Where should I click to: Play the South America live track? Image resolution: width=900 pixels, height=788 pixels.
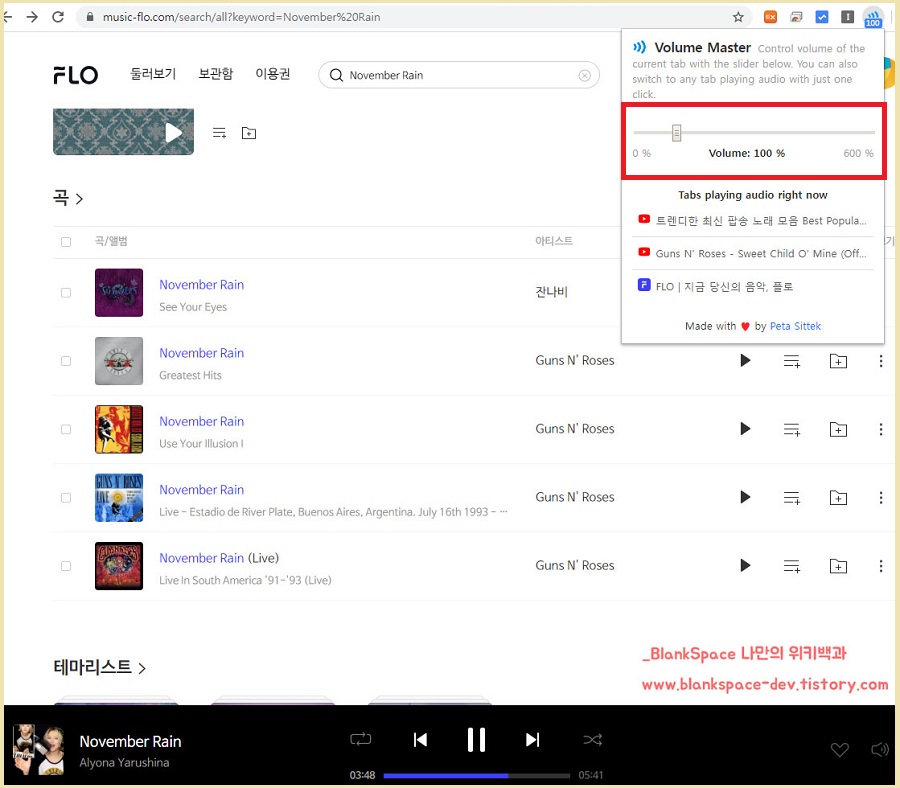point(745,565)
